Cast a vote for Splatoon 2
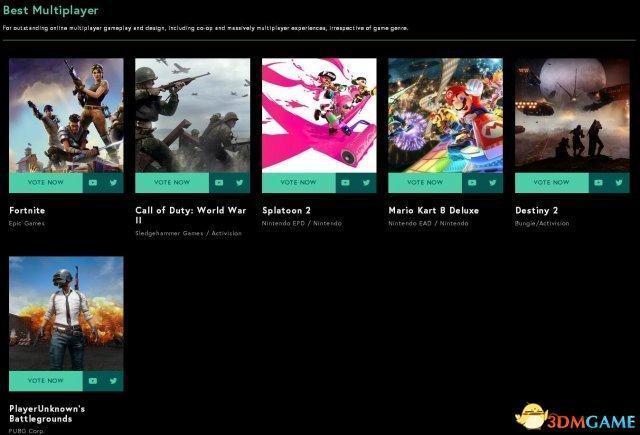 tap(299, 182)
